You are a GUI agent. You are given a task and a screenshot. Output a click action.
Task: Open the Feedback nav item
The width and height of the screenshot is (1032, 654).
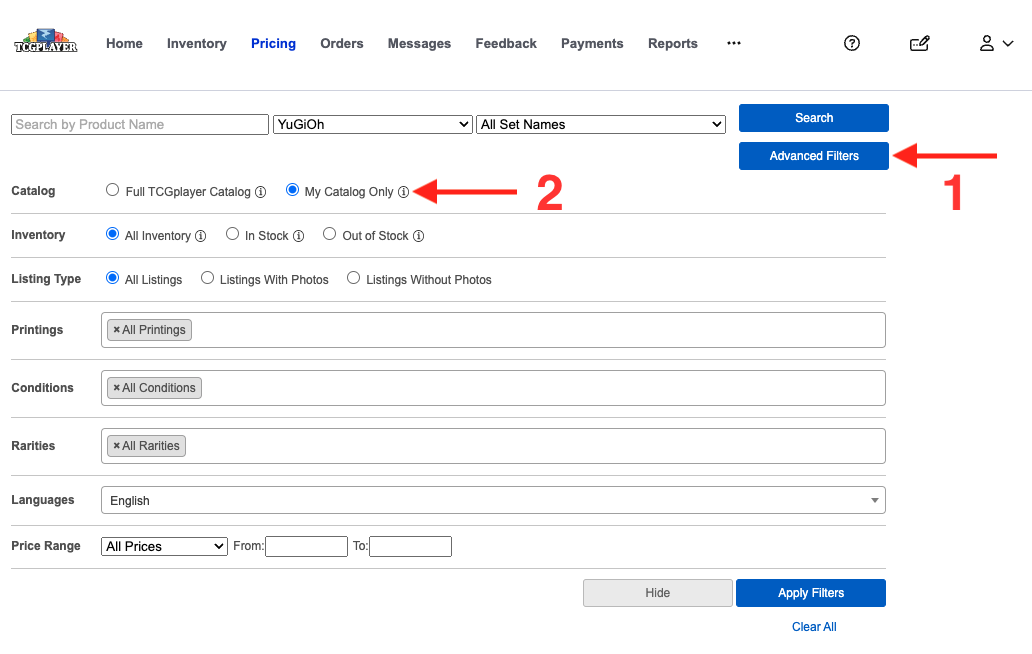click(506, 43)
